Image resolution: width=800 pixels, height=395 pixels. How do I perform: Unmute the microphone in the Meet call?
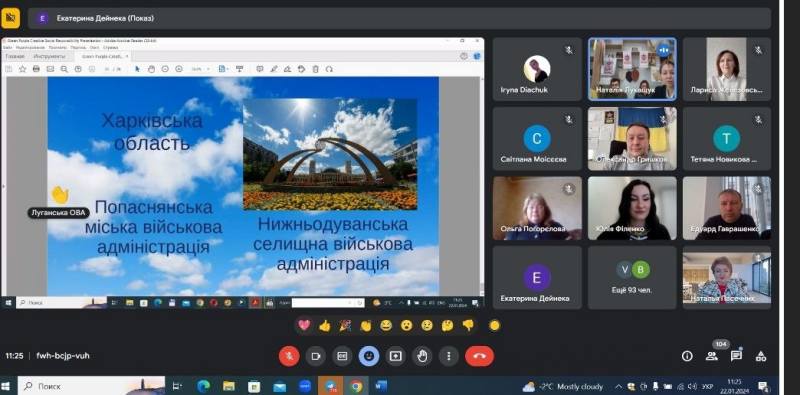click(x=289, y=356)
